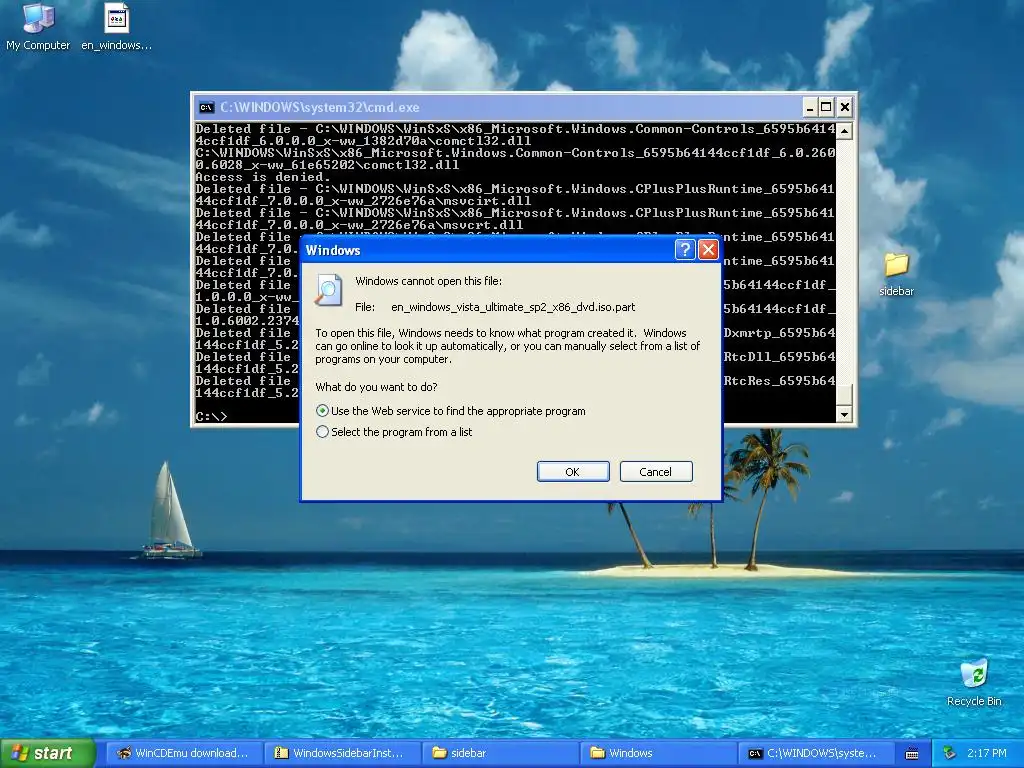The height and width of the screenshot is (768, 1024).
Task: Open My Computer desktop icon
Action: click(x=38, y=26)
